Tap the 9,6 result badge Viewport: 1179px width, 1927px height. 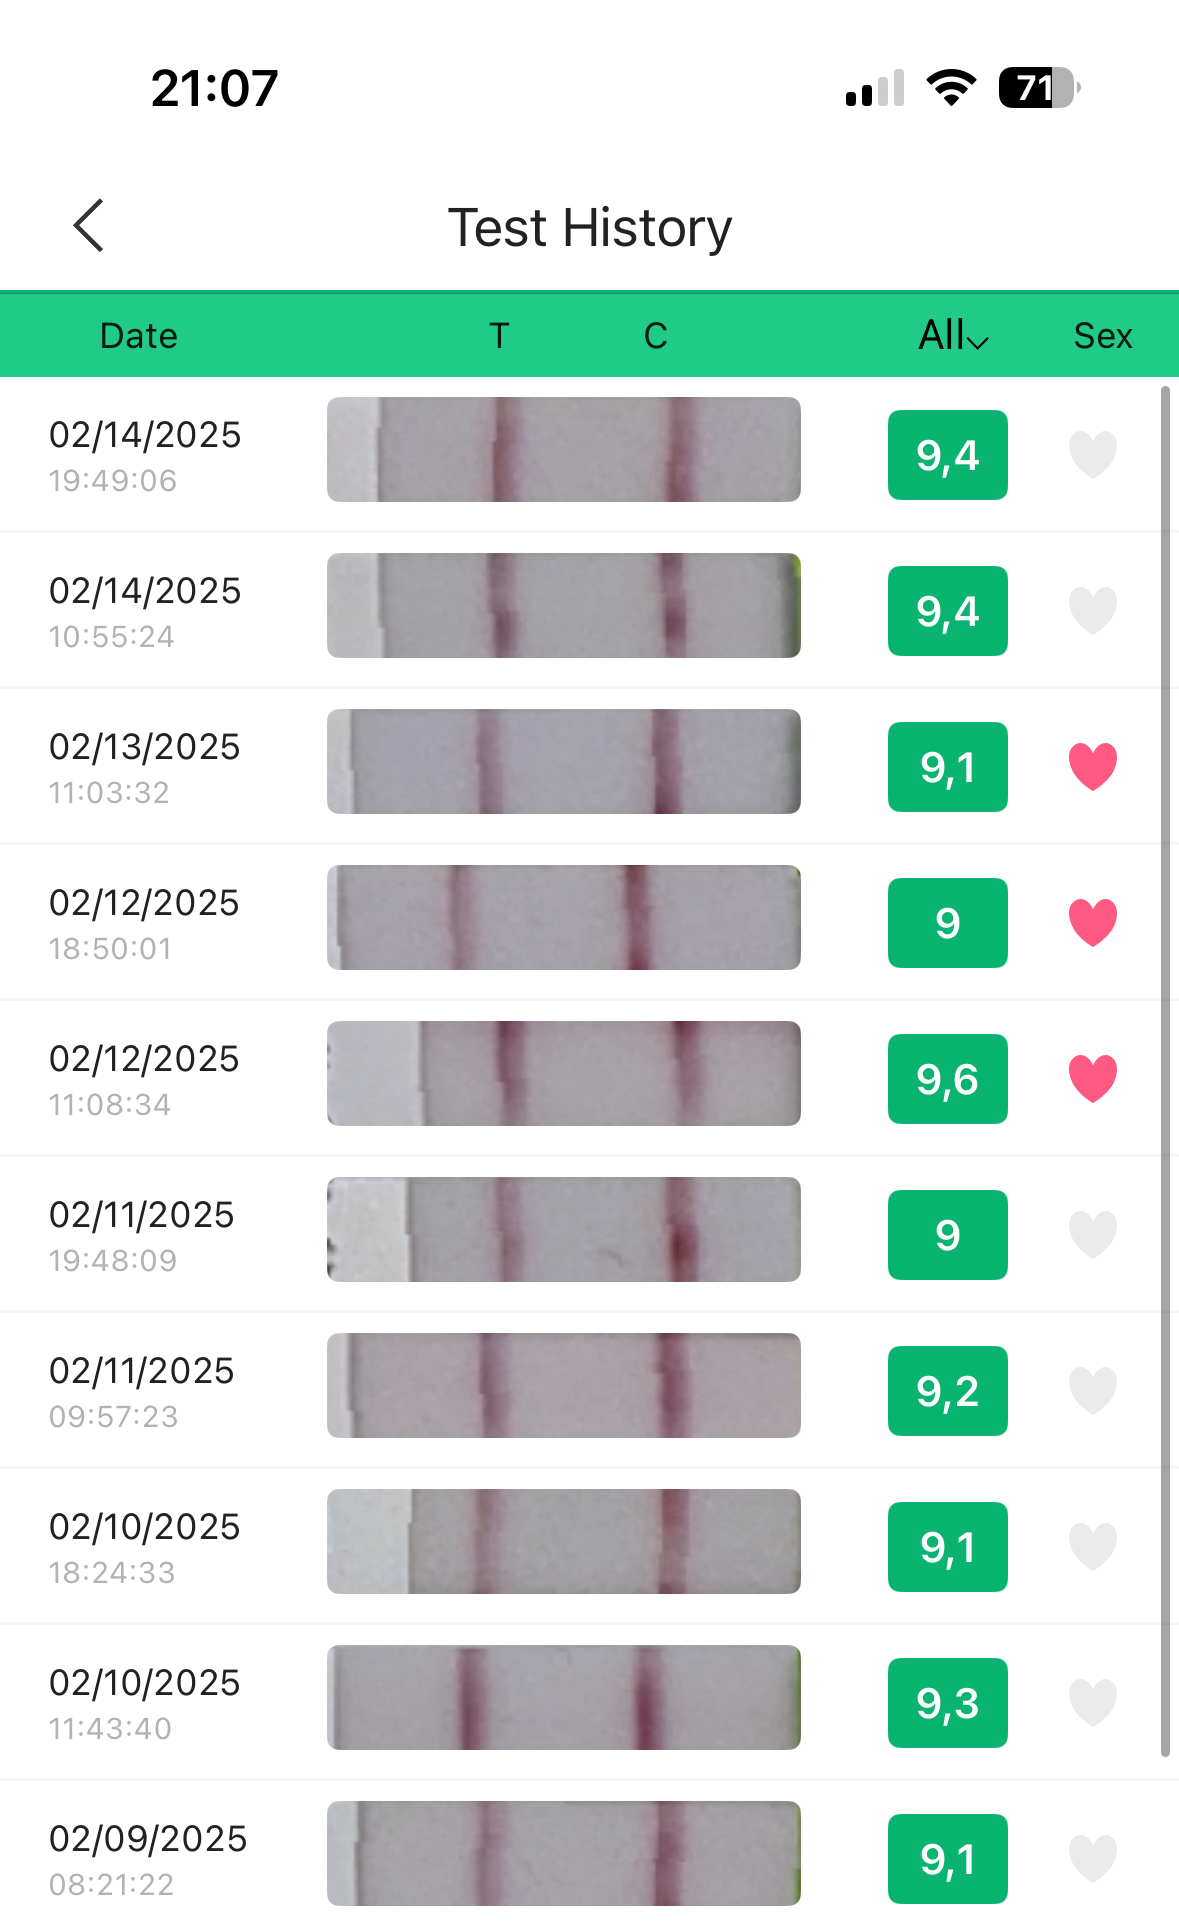(x=947, y=1079)
